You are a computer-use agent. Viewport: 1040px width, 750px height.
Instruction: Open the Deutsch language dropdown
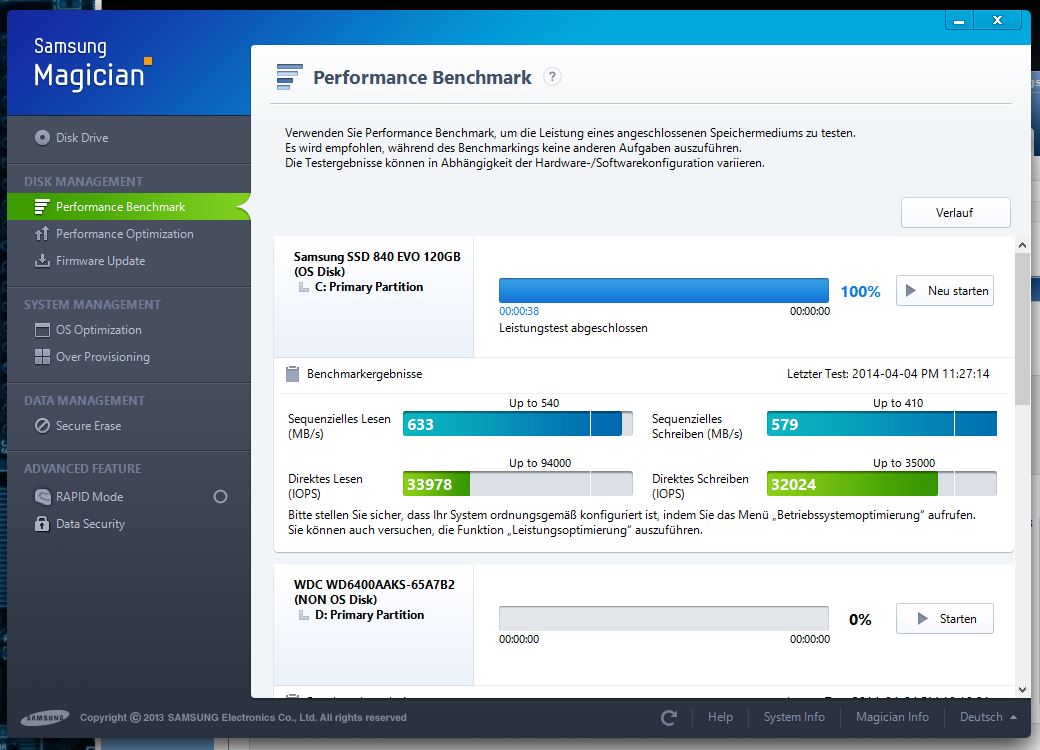click(x=988, y=717)
